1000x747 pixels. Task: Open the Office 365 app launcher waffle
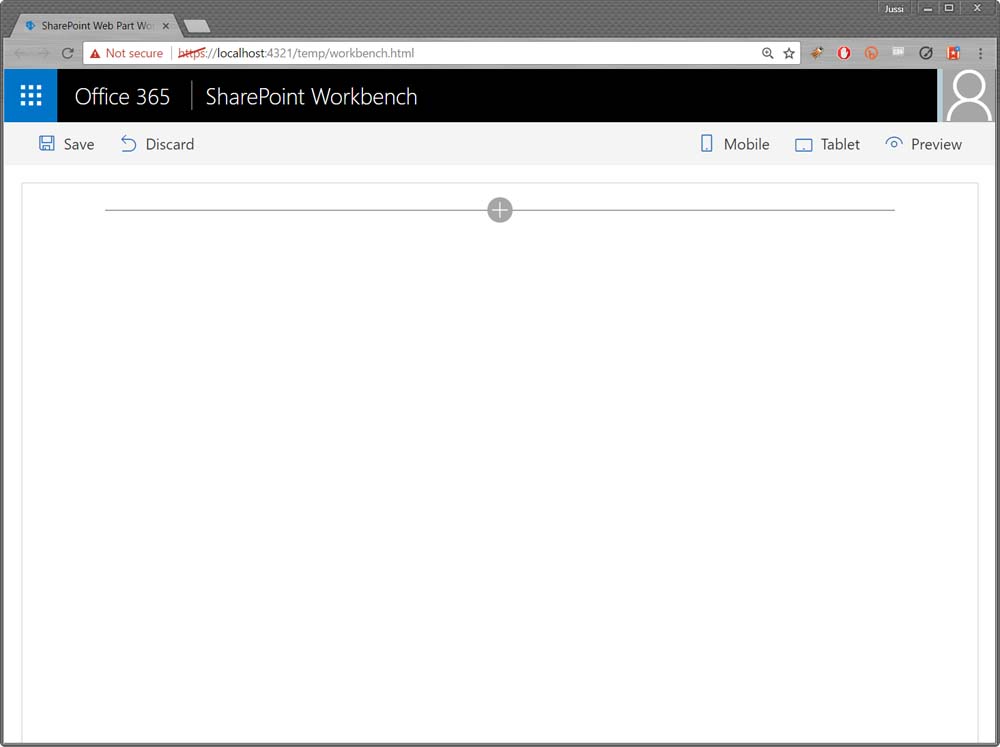tap(31, 96)
